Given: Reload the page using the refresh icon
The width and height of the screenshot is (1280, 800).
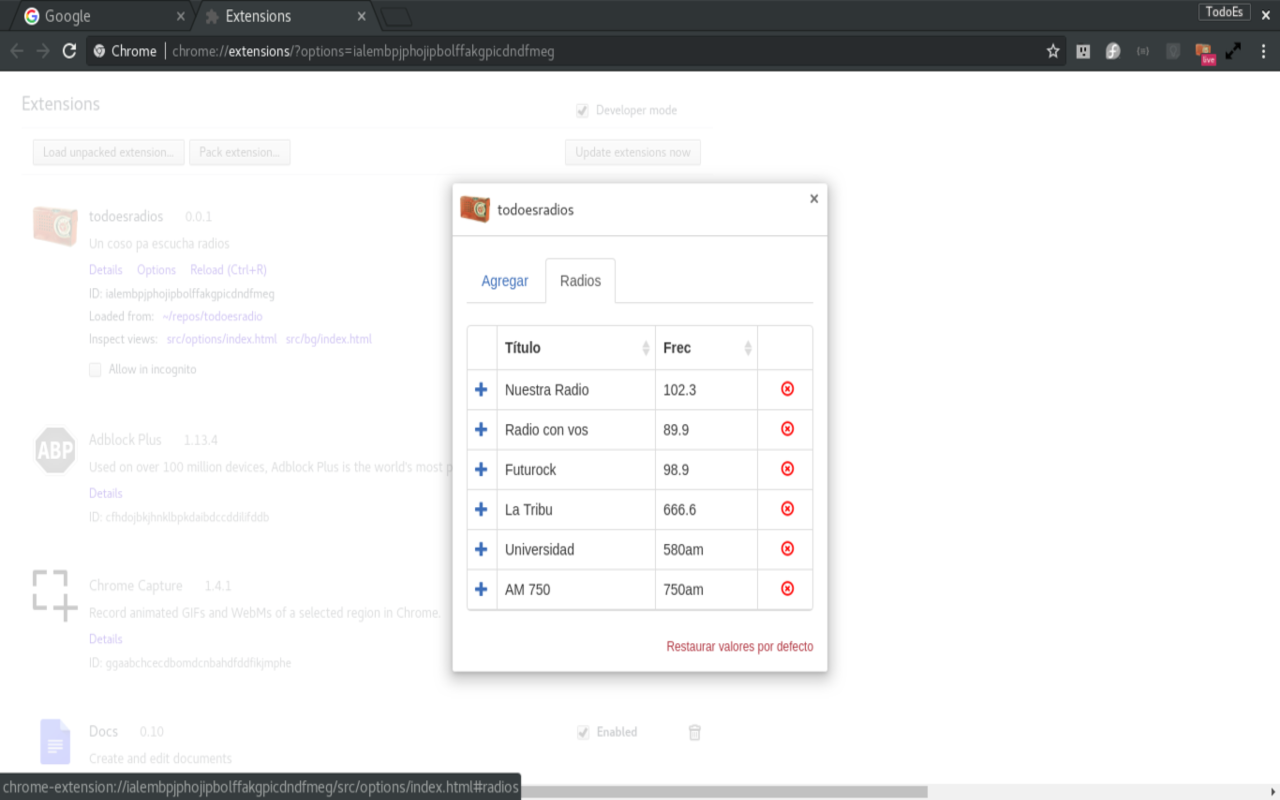Looking at the screenshot, I should tap(69, 51).
